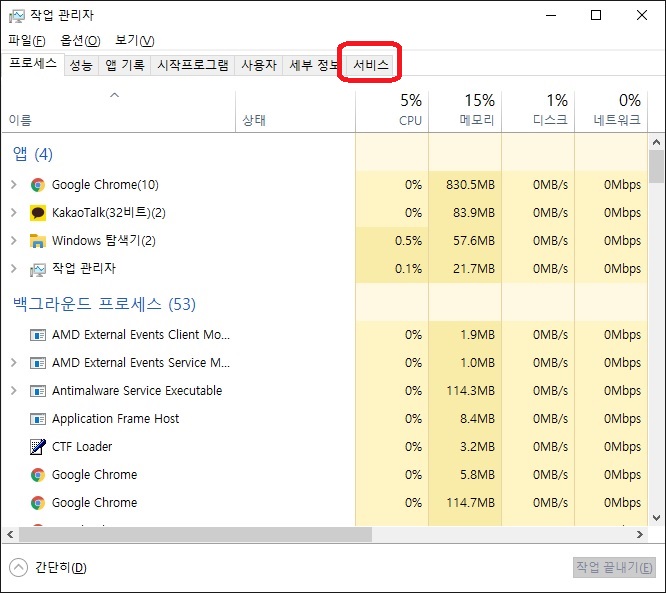Click the 백그라운드 프로세스 (53) heading
This screenshot has height=593, width=666.
[104, 304]
